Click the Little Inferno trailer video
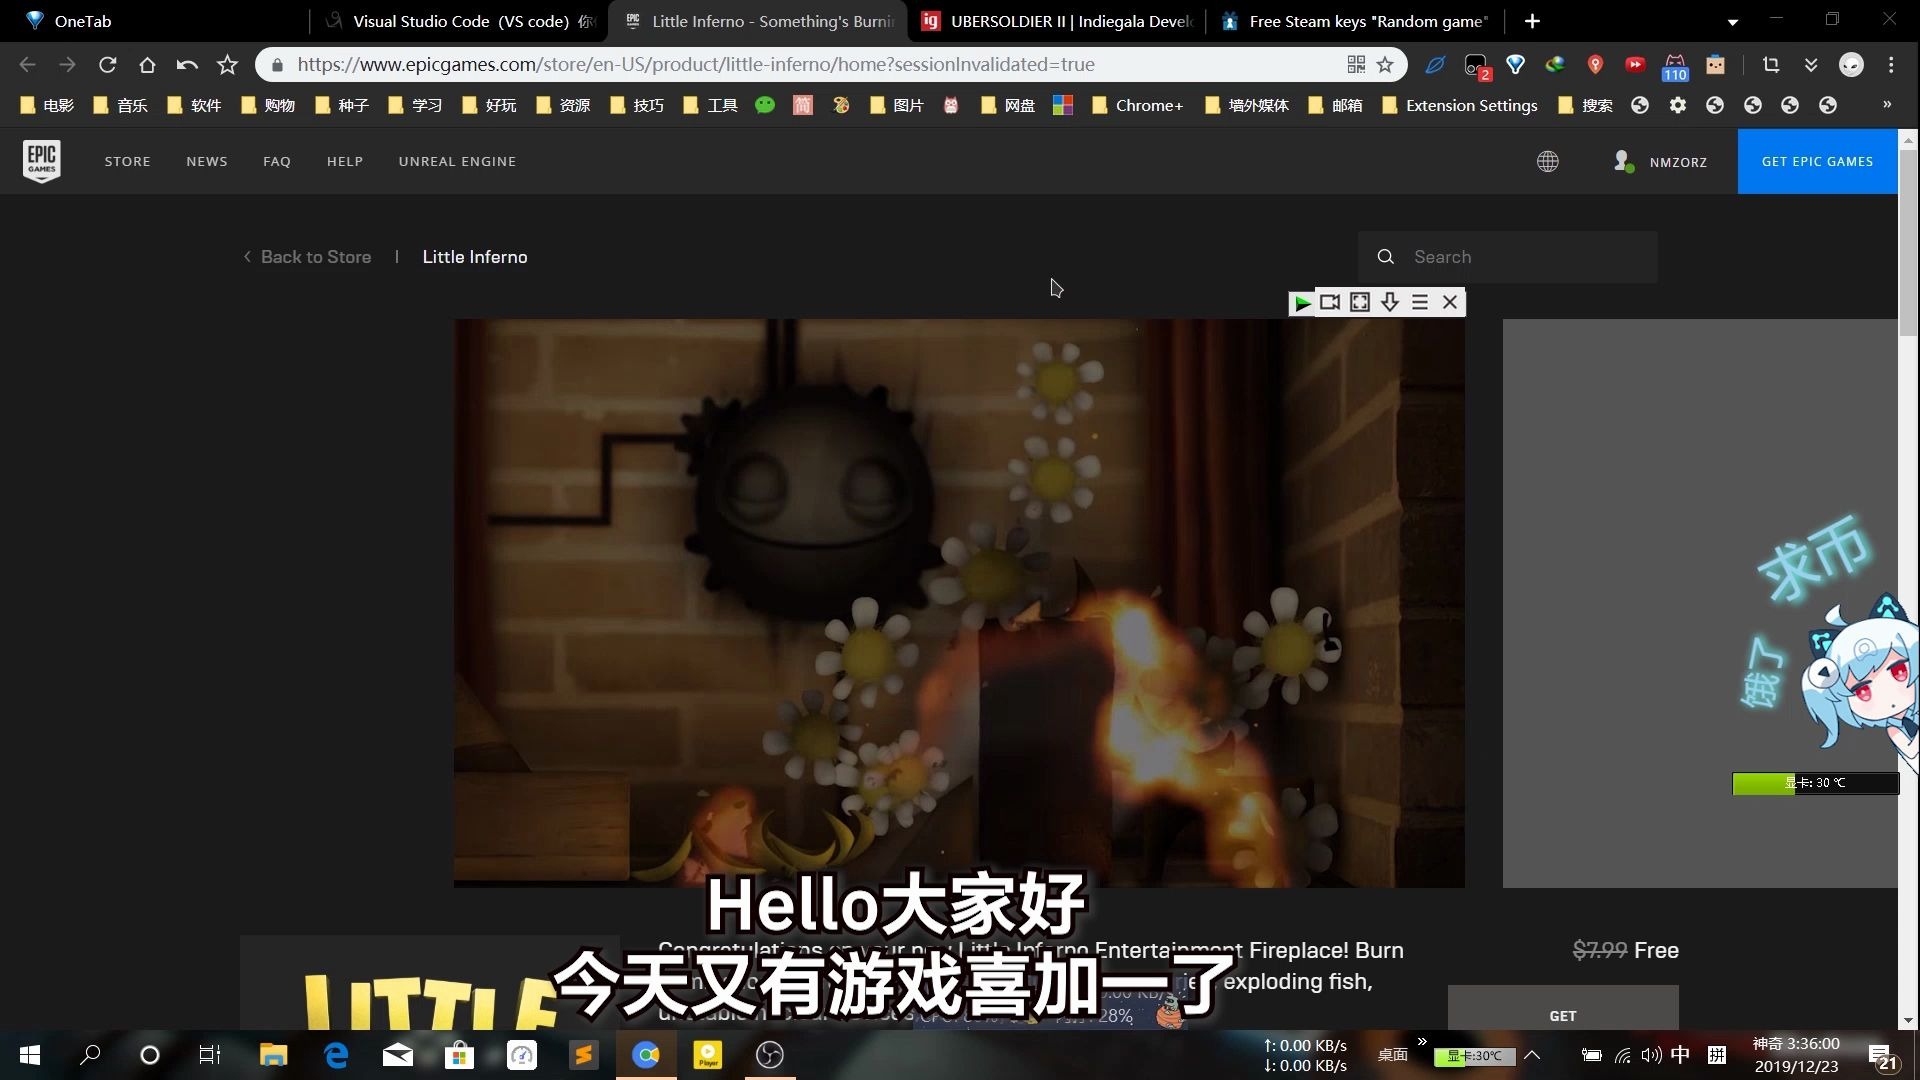1920x1080 pixels. (x=959, y=603)
